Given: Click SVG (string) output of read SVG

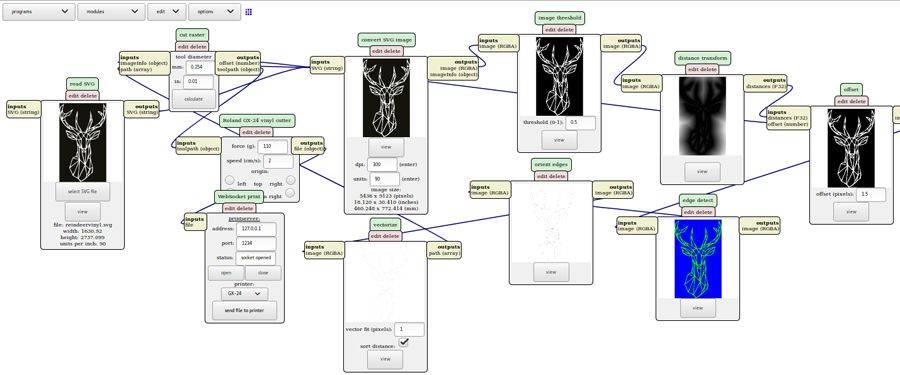Looking at the screenshot, I should point(141,113).
